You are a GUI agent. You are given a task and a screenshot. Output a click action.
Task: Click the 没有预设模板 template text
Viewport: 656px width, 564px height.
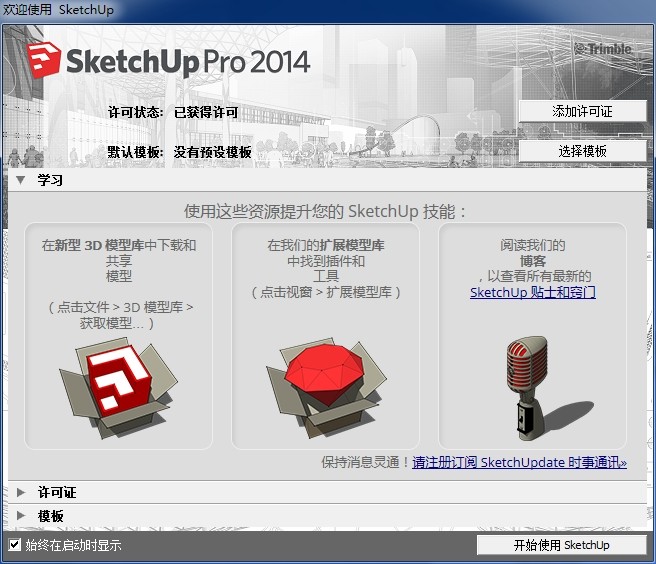click(213, 152)
